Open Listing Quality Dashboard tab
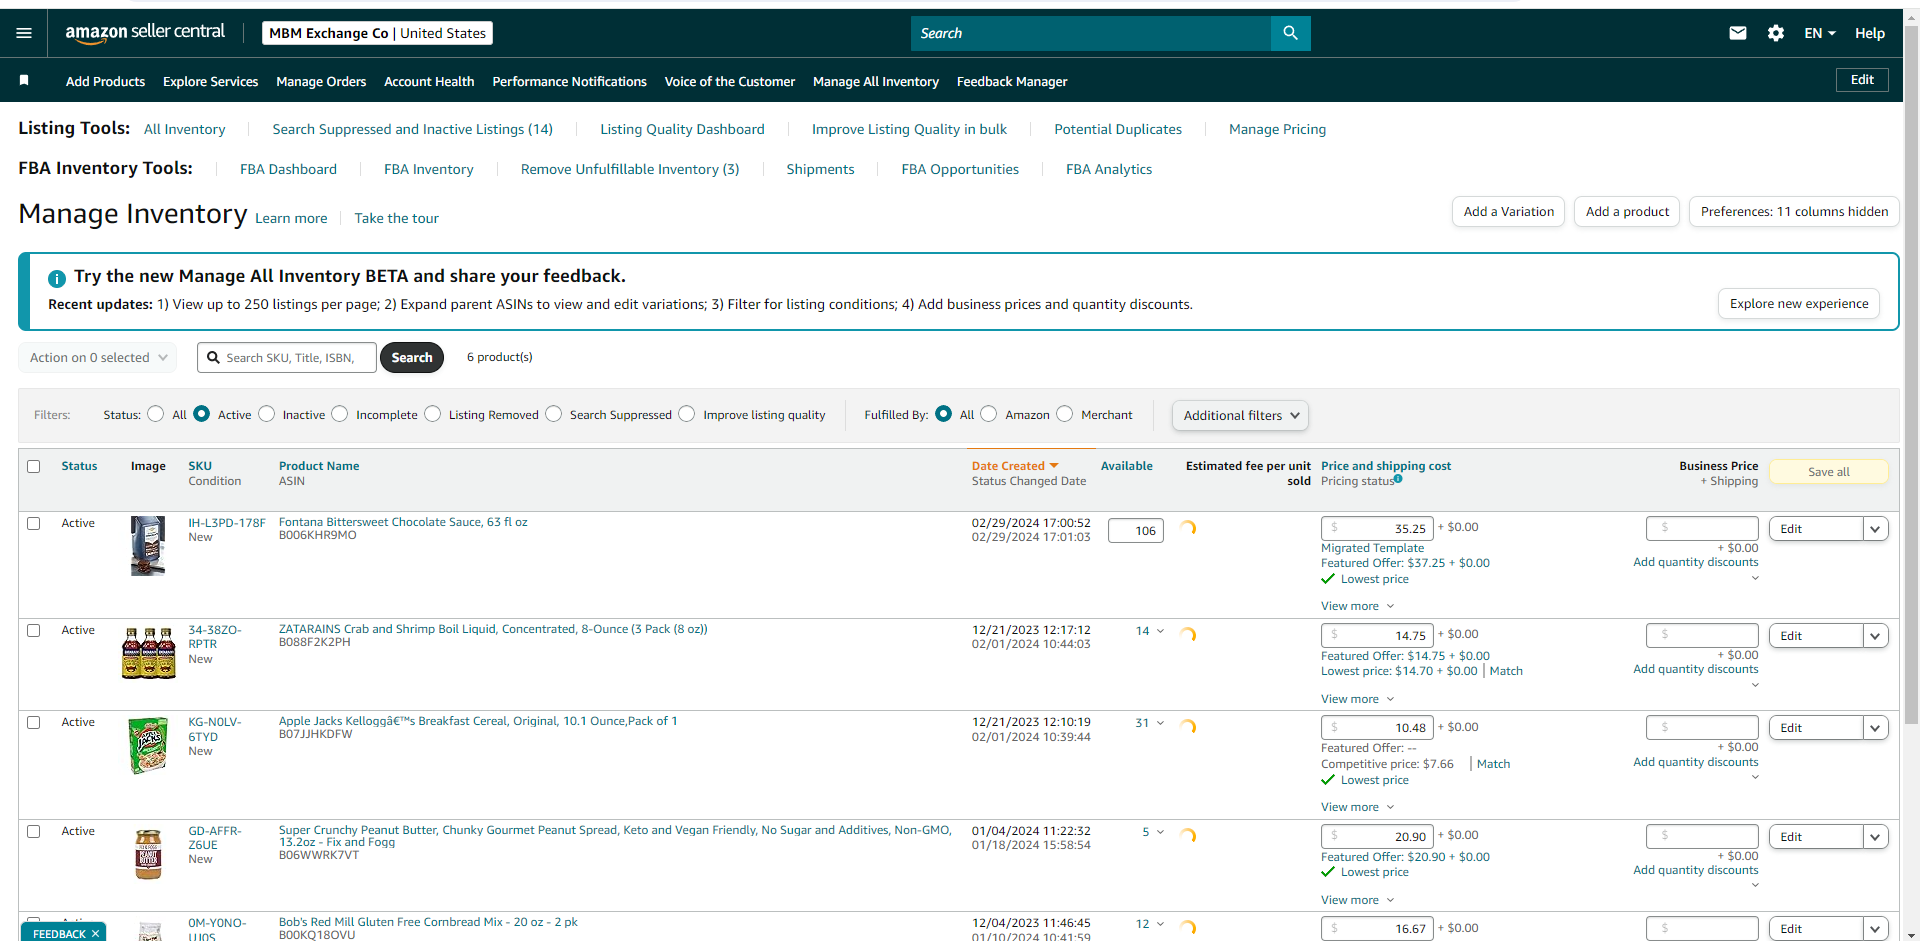This screenshot has height=941, width=1920. click(x=682, y=129)
